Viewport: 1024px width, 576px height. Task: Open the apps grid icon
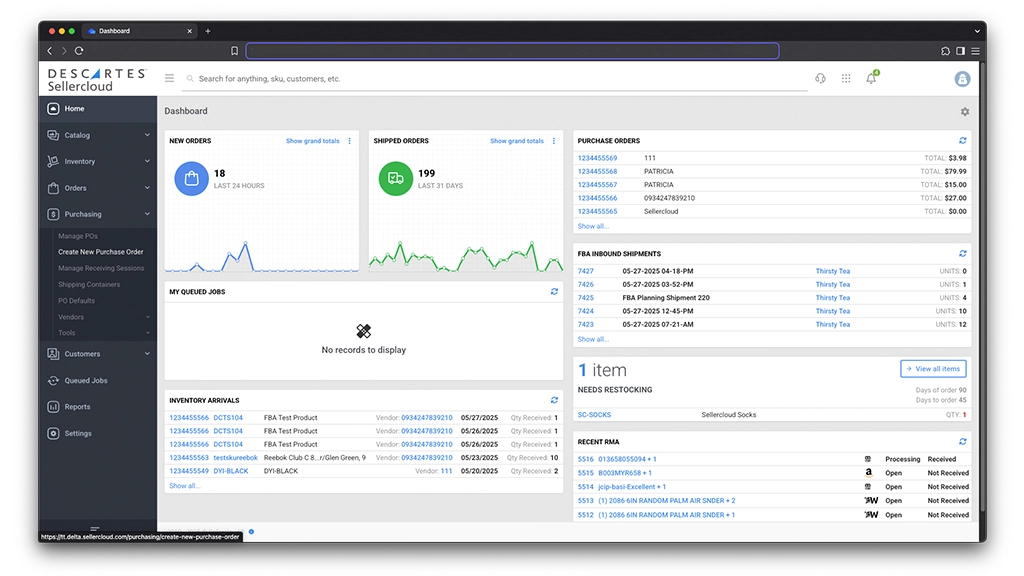pos(844,78)
